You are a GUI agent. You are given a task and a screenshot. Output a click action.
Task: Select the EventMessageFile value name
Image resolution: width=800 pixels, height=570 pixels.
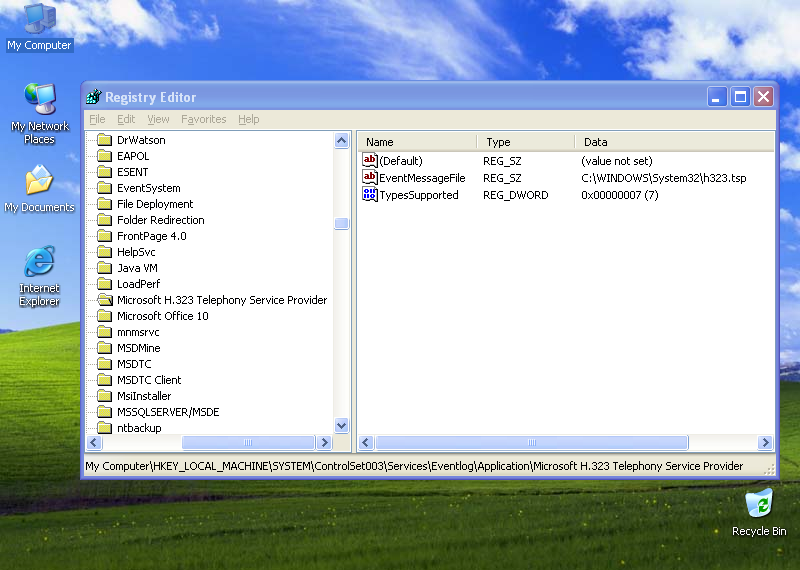[422, 178]
